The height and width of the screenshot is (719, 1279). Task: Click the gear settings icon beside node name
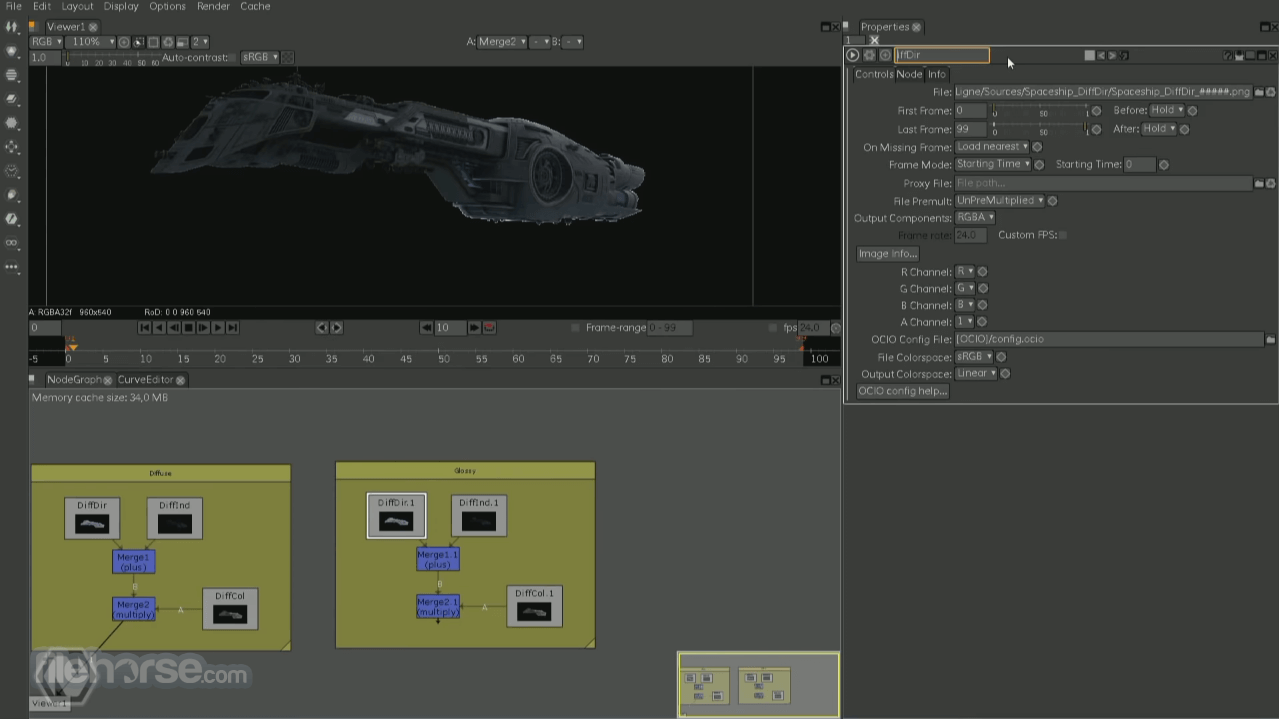pyautogui.click(x=869, y=56)
